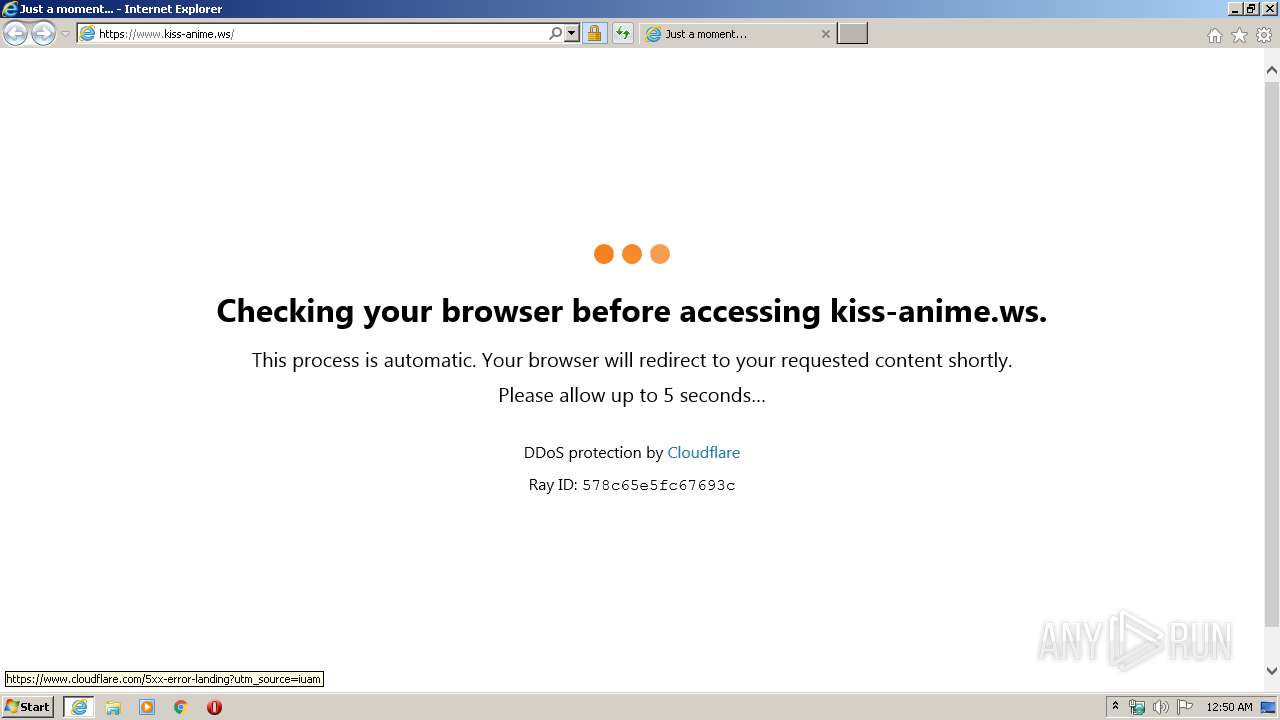Open a new blank tab
Screen dimensions: 1280x720
852,34
